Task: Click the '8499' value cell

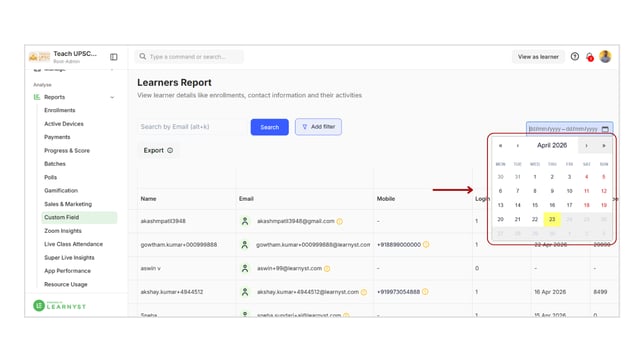Action: point(600,292)
